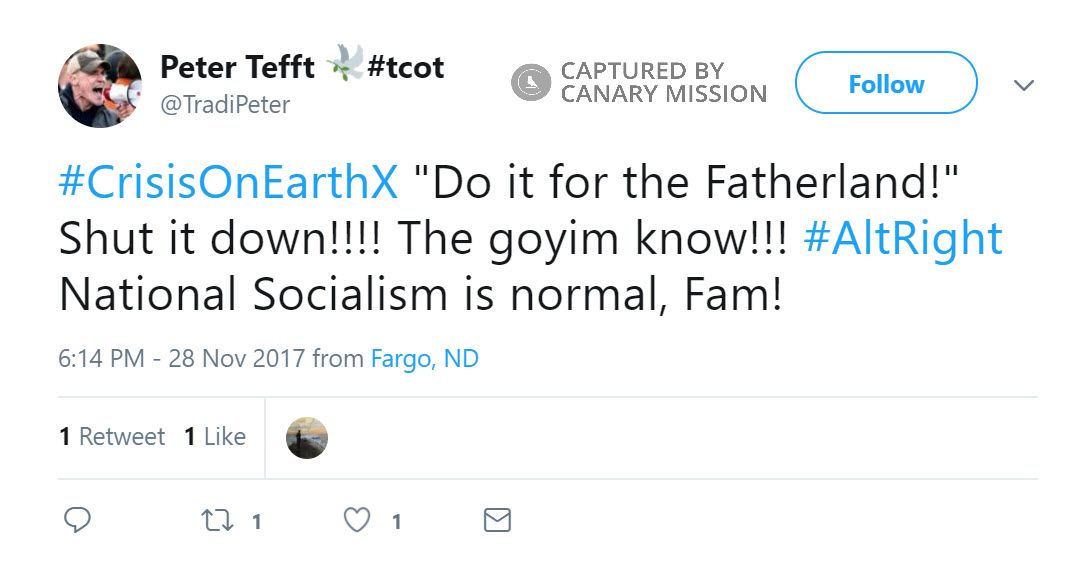This screenshot has height=576, width=1081.
Task: Open the tweet options chevron menu
Action: click(1023, 86)
